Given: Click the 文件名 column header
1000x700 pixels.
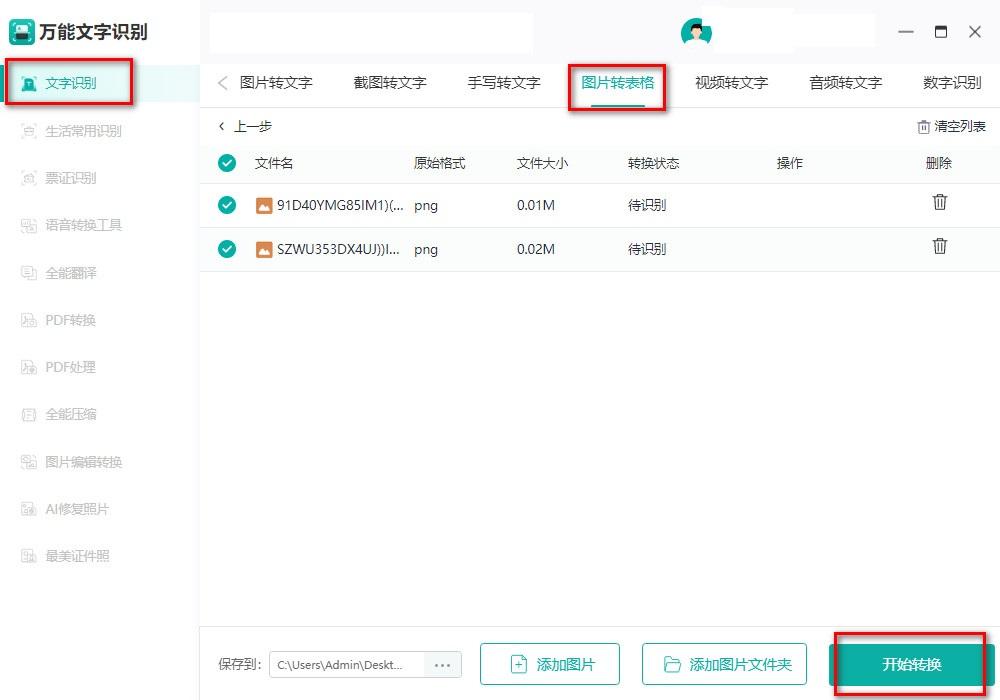Looking at the screenshot, I should coord(274,163).
